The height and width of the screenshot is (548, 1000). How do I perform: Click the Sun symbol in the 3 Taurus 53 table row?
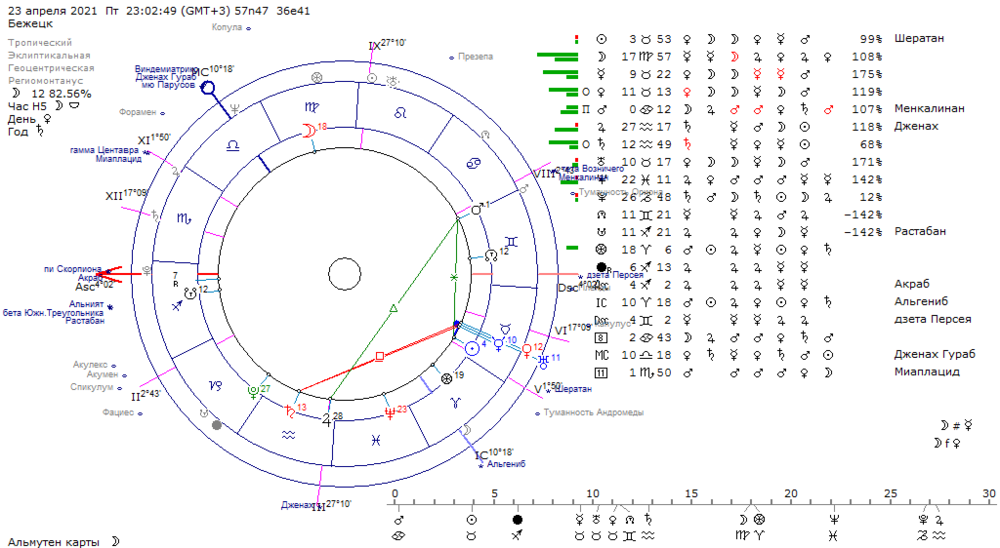(x=601, y=39)
